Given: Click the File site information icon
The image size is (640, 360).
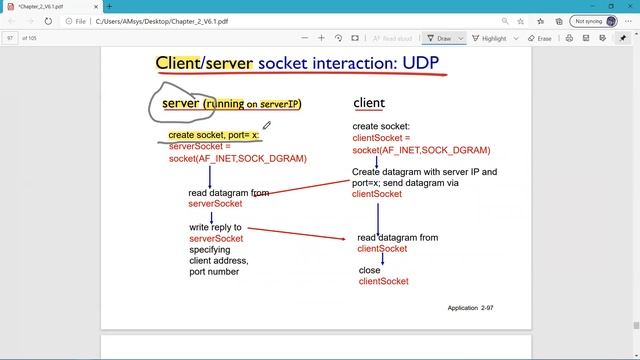Looking at the screenshot, I should point(76,21).
